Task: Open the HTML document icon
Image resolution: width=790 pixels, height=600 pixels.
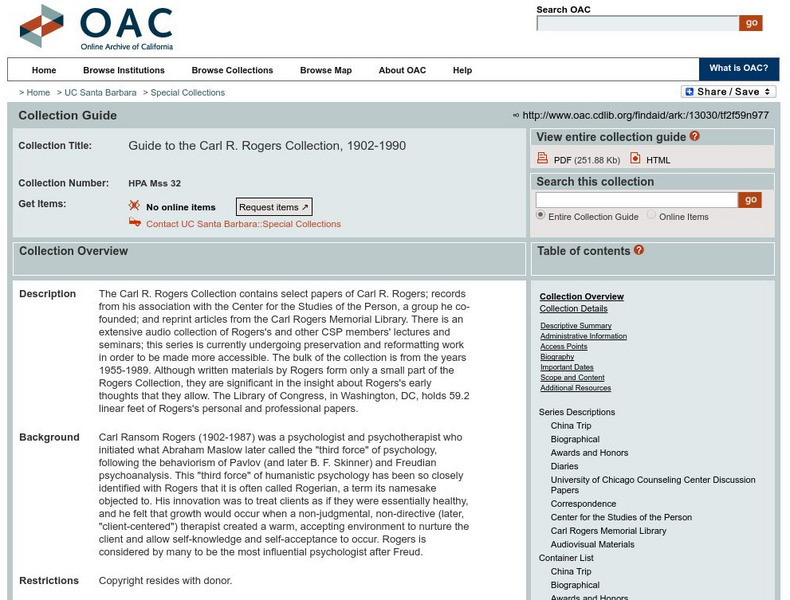Action: (635, 158)
